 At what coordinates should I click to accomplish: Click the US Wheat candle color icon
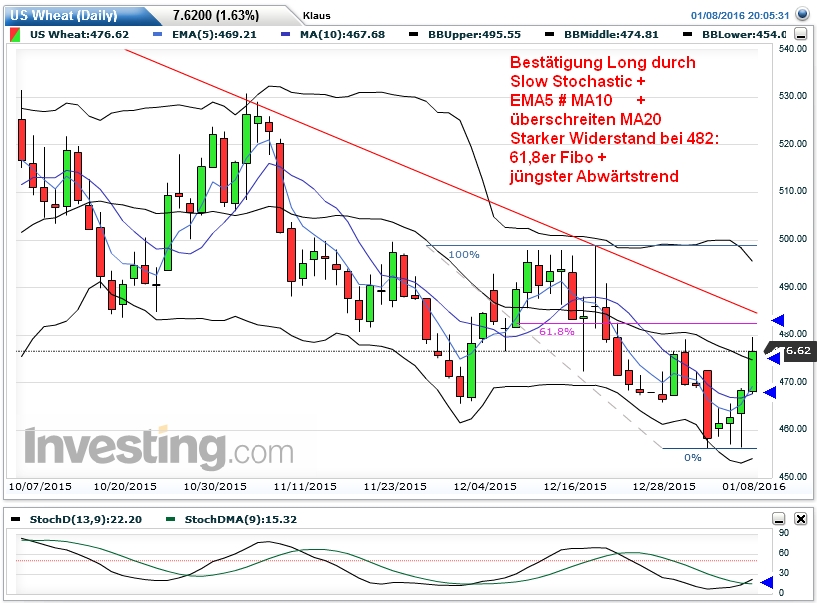[15, 34]
